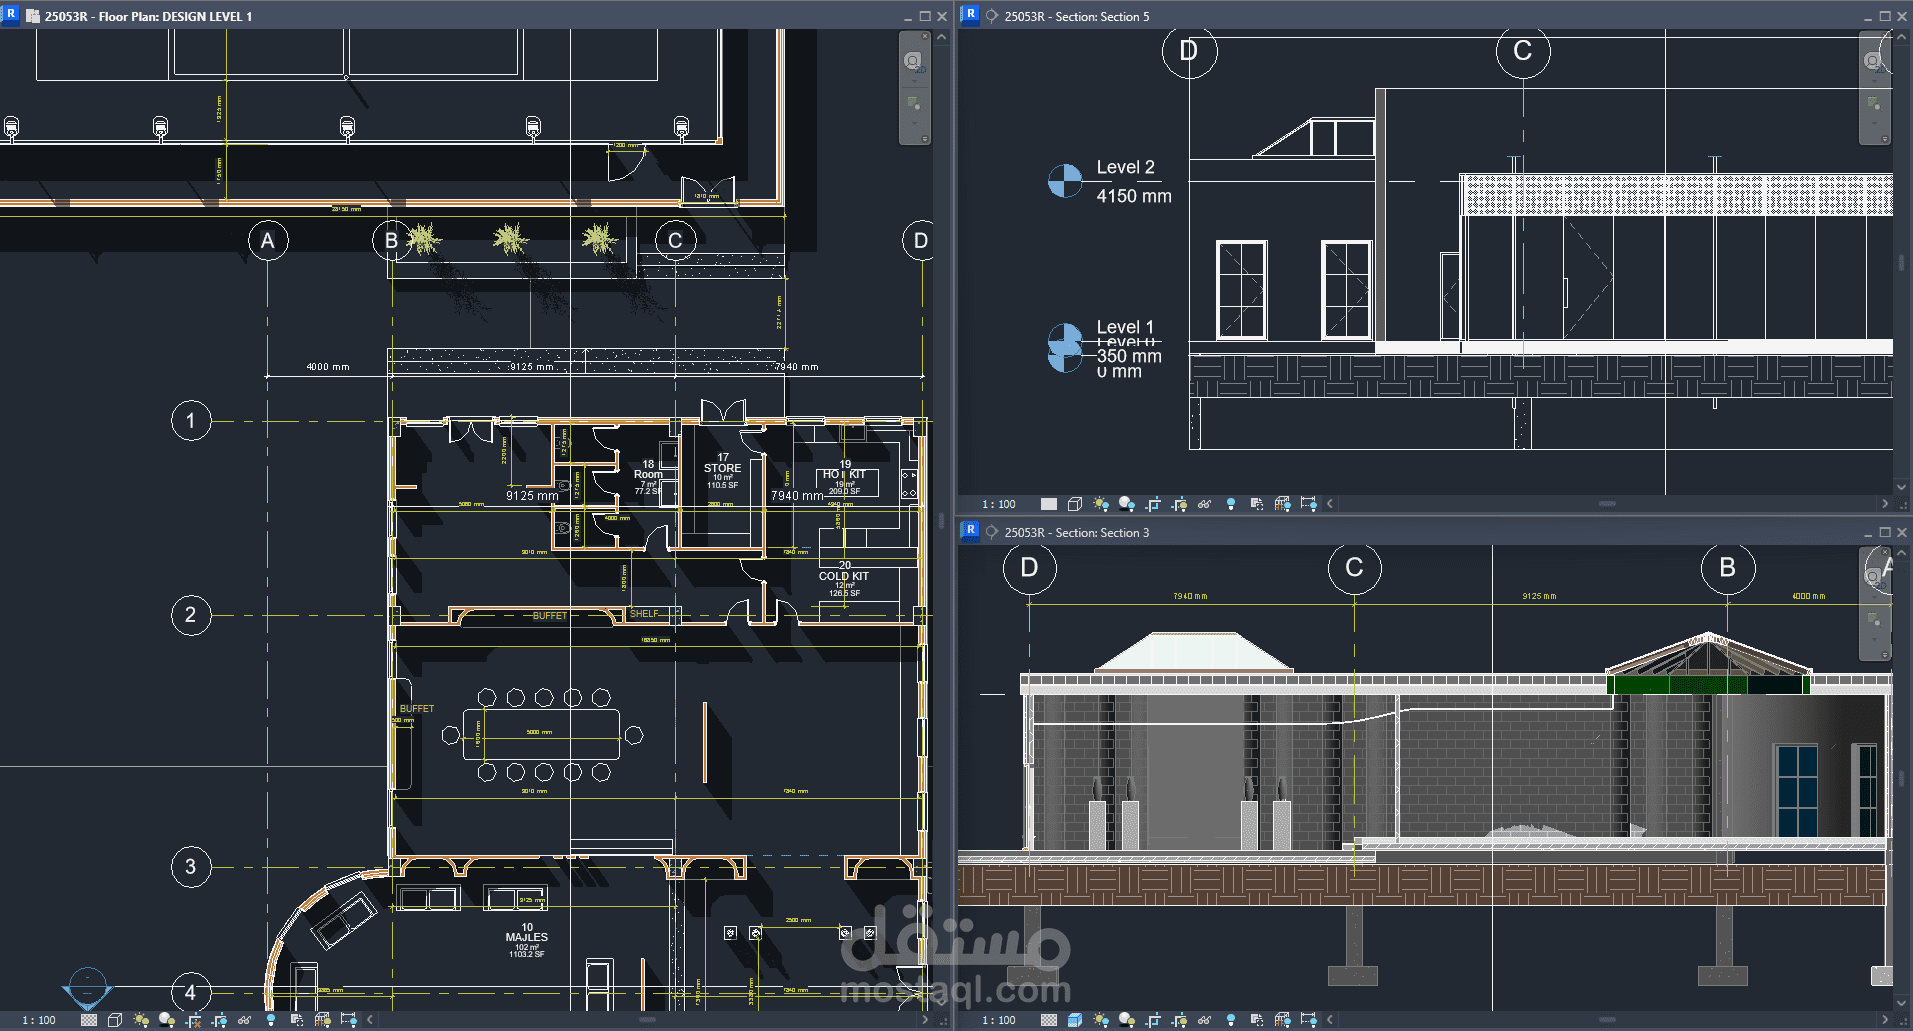Click the Revit icon on the Section 5 window

pyautogui.click(x=970, y=15)
